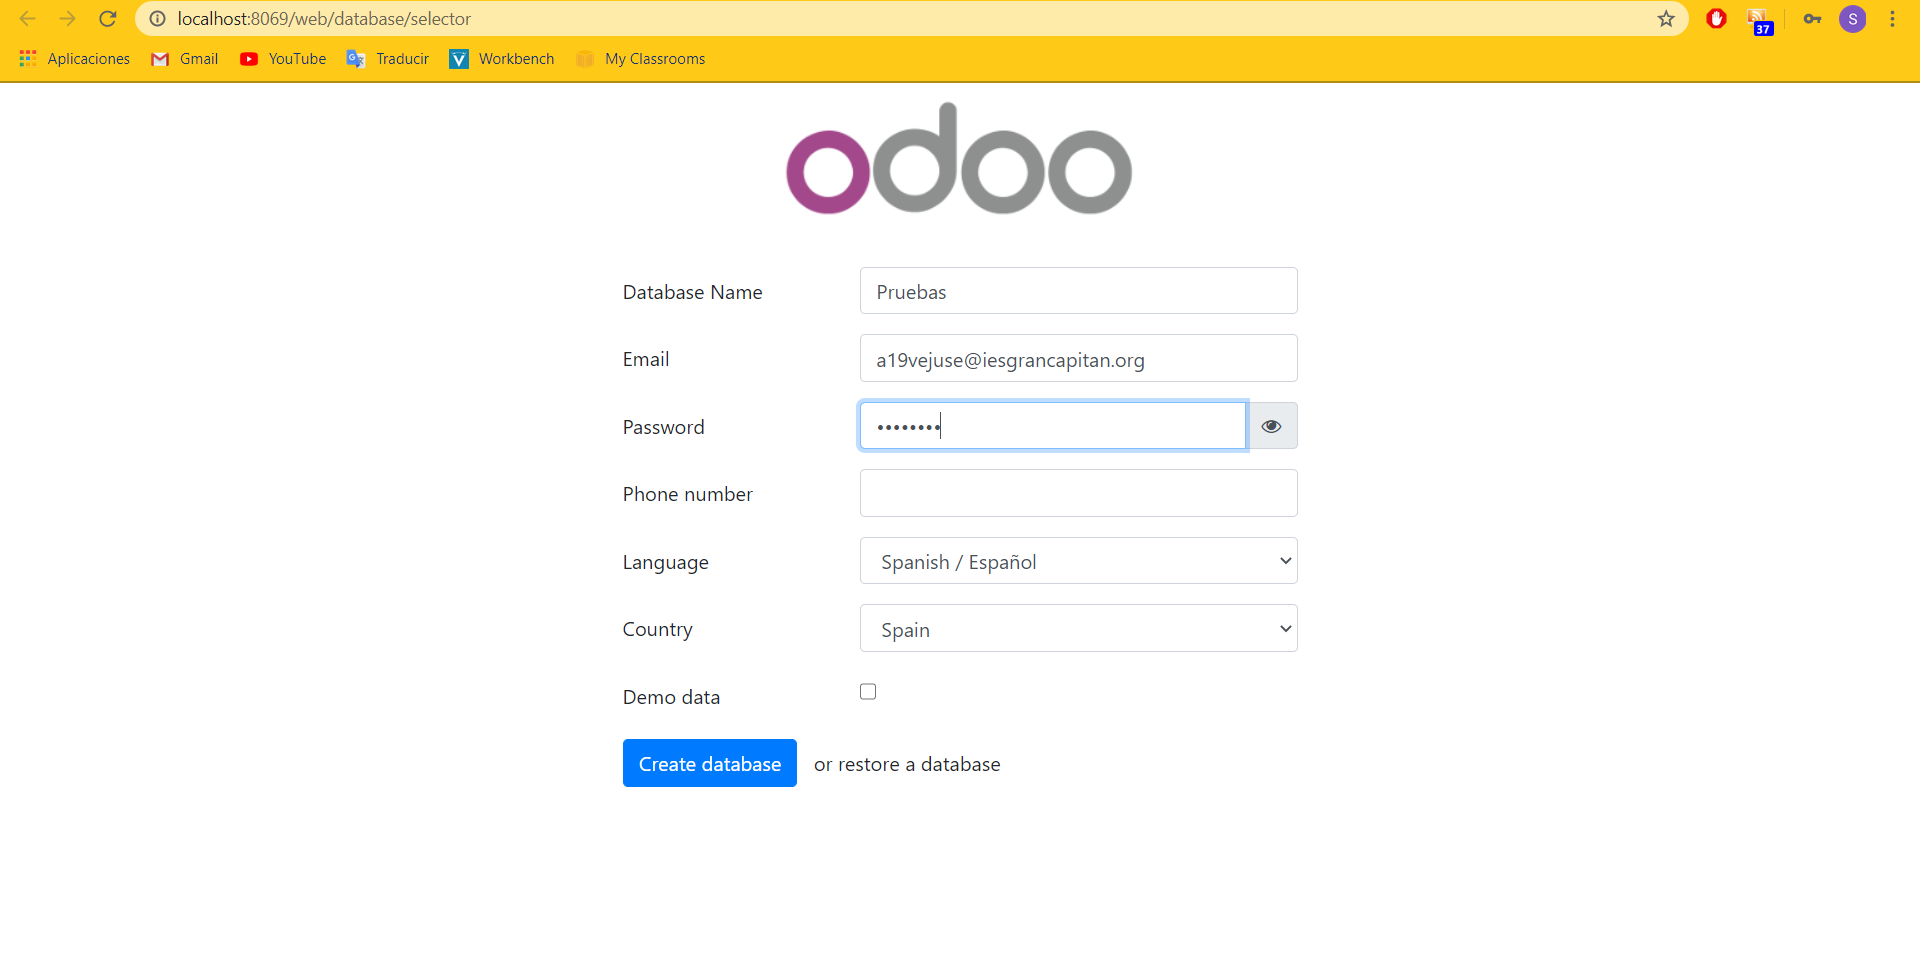1920x978 pixels.
Task: Open saved passwords key icon
Action: (x=1812, y=19)
